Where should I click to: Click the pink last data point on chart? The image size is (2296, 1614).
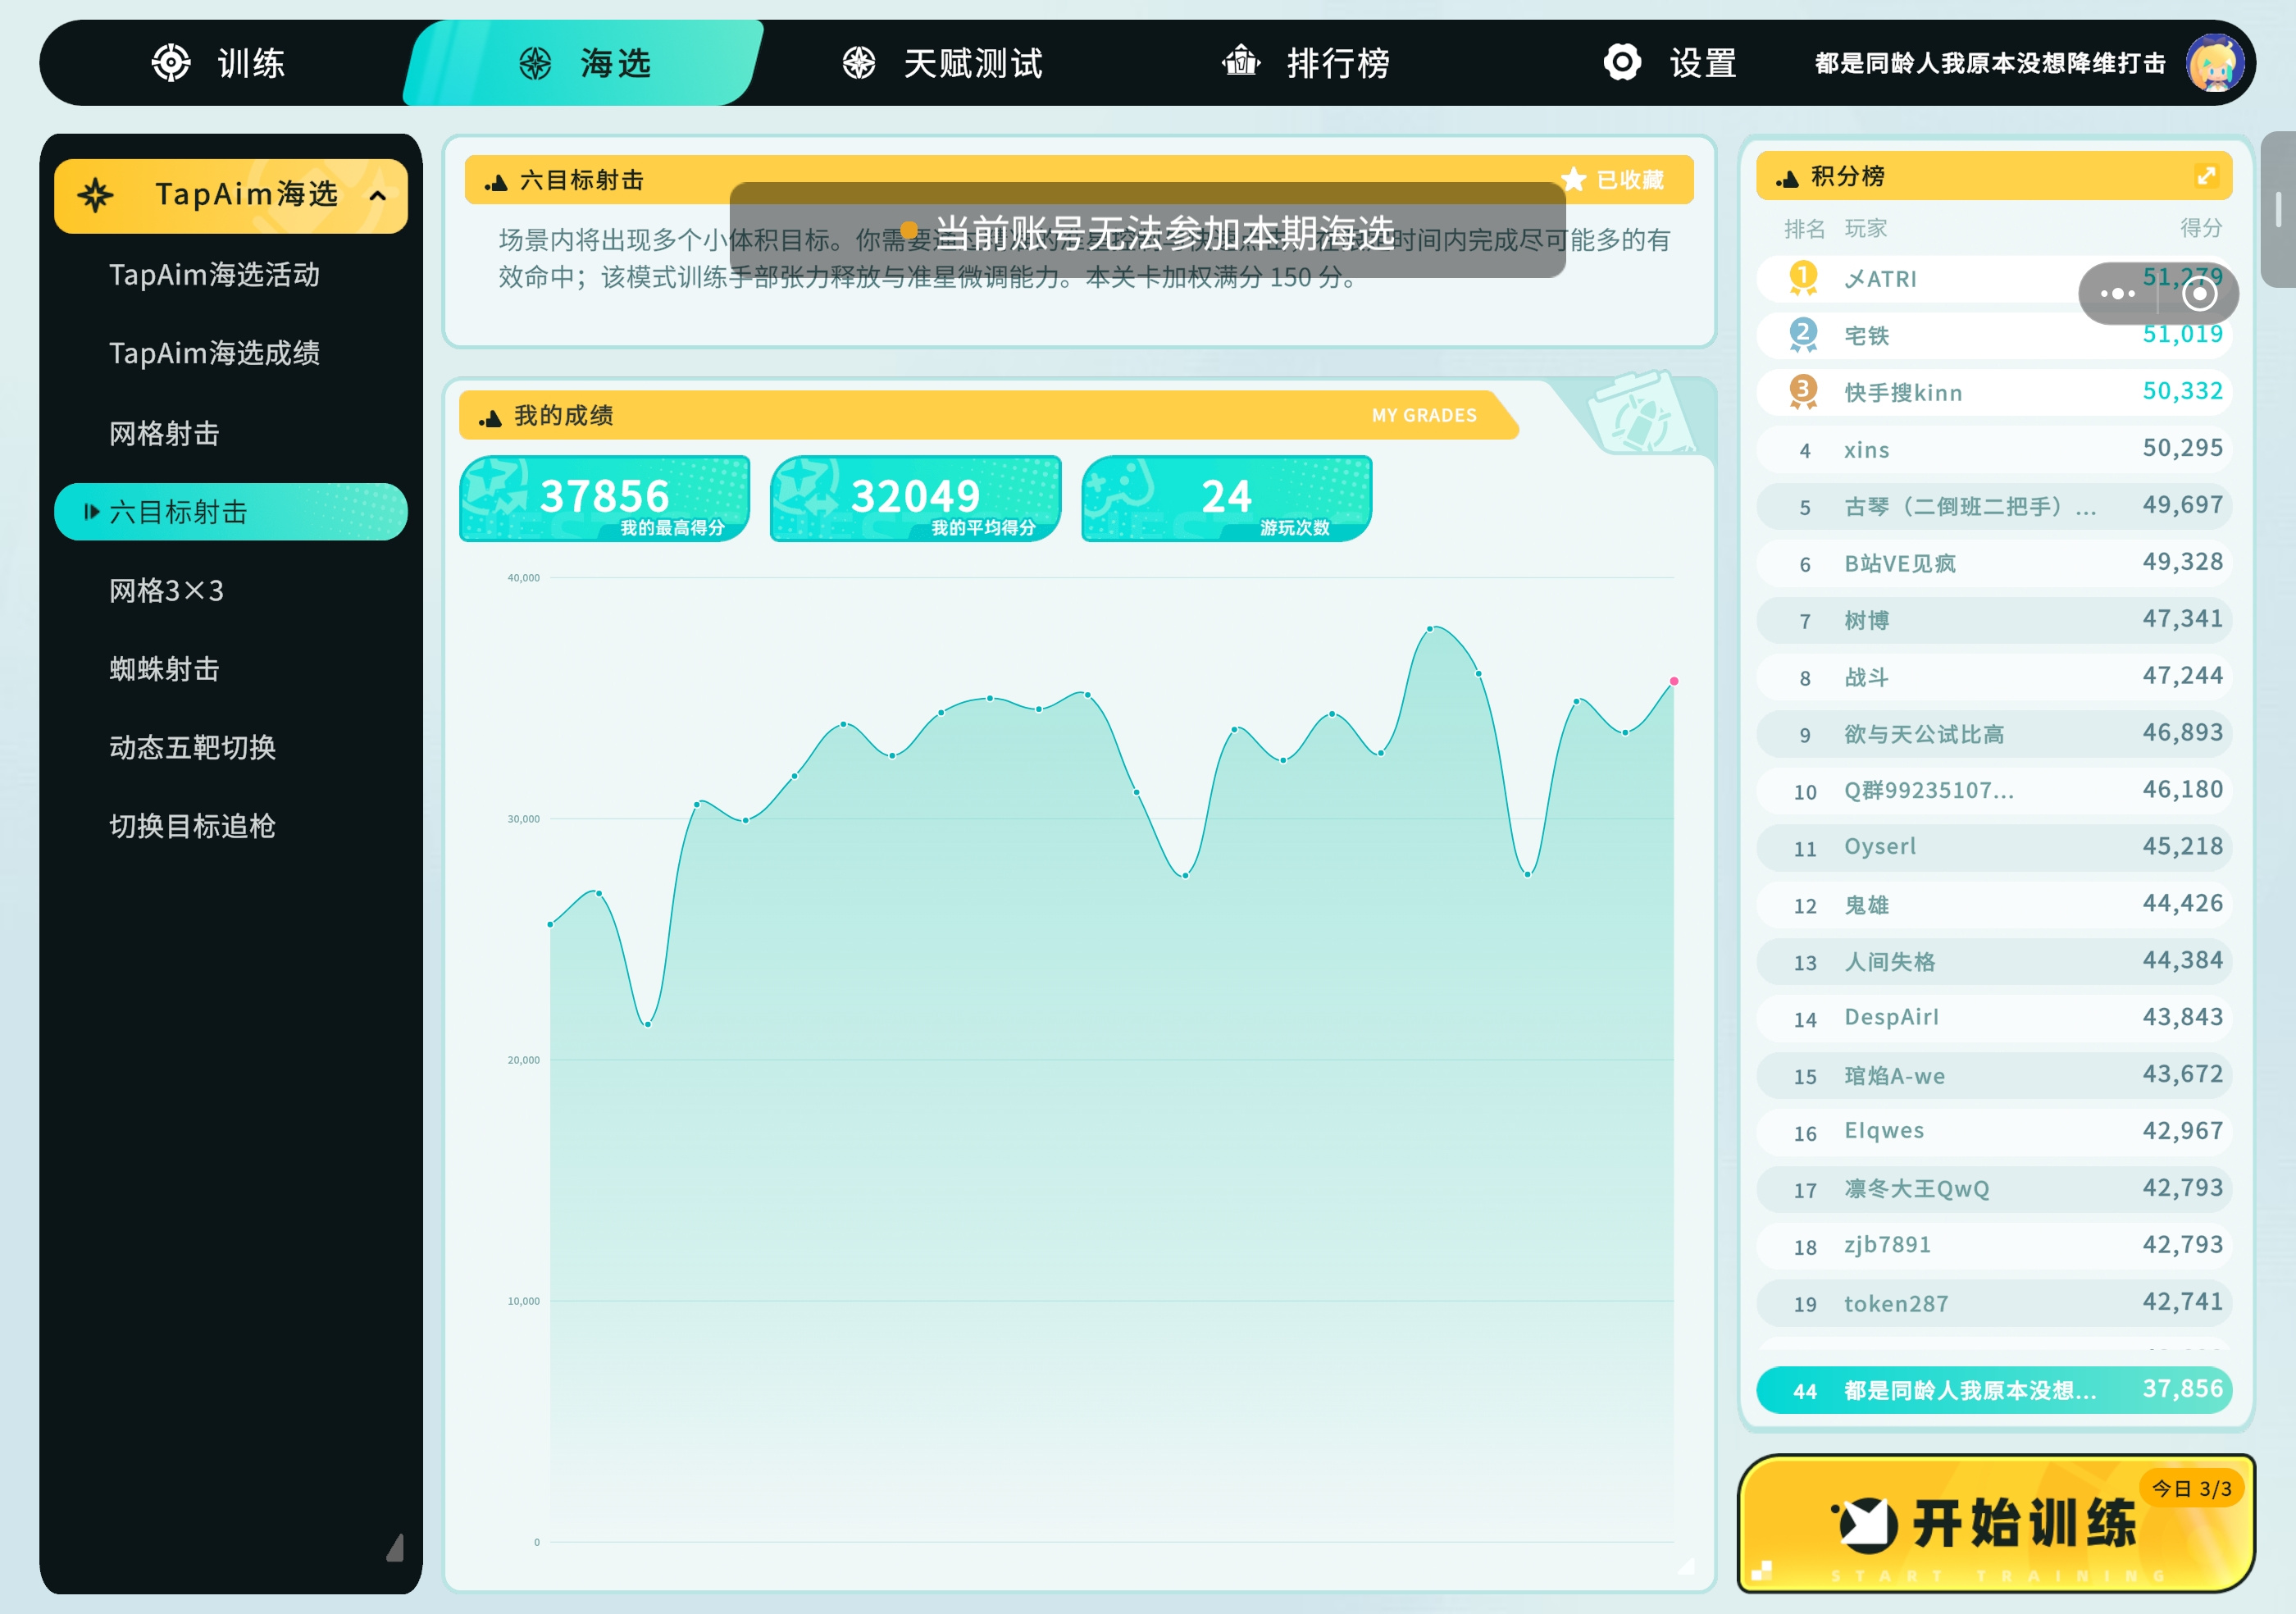coord(1674,681)
